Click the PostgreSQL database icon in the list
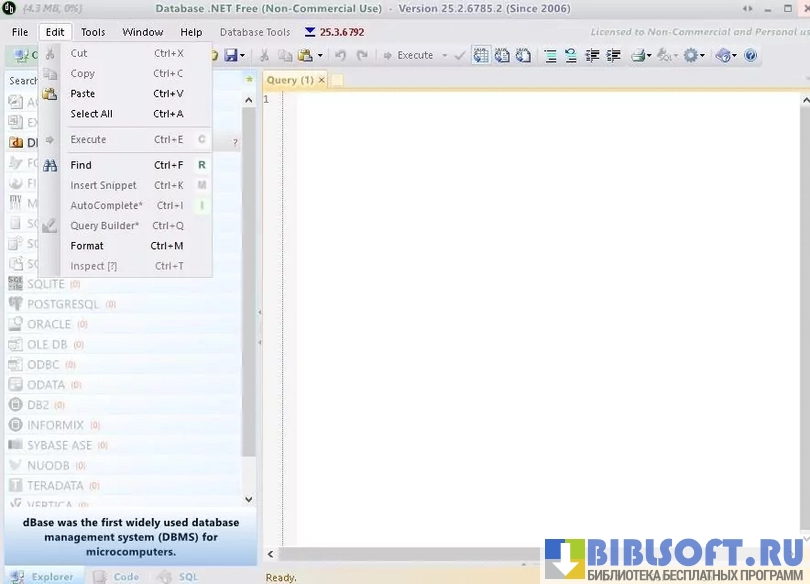 pos(15,304)
